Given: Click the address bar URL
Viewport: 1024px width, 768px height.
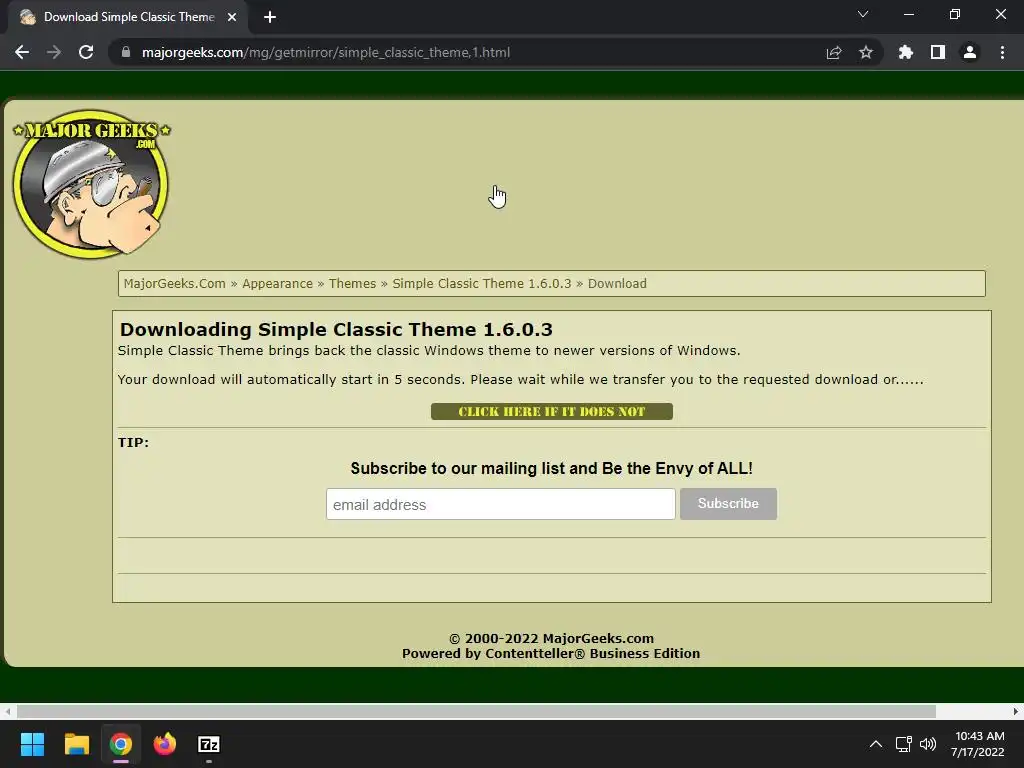Looking at the screenshot, I should (x=326, y=52).
